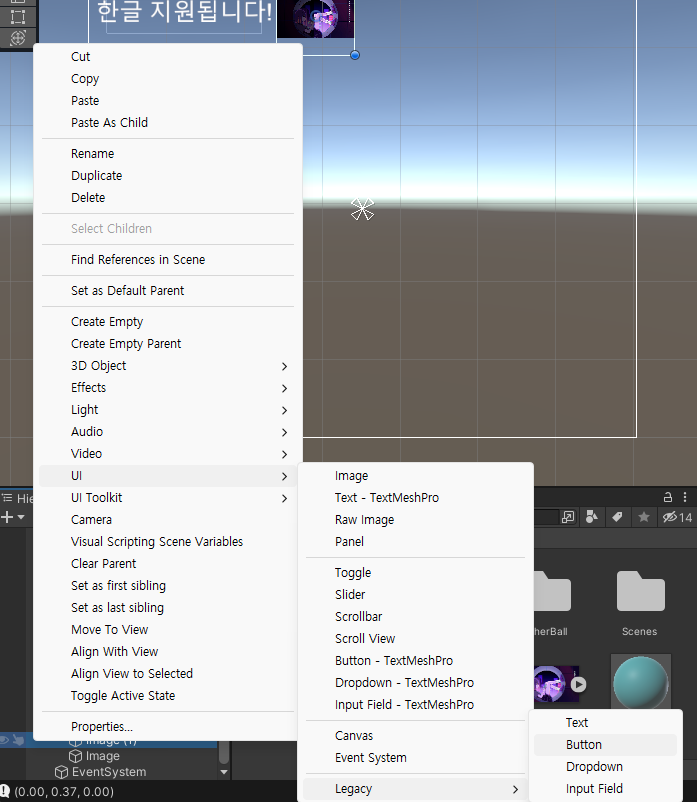Viewport: 697px width, 802px height.
Task: Select the video thumbnail in scene view
Action: (x=316, y=18)
